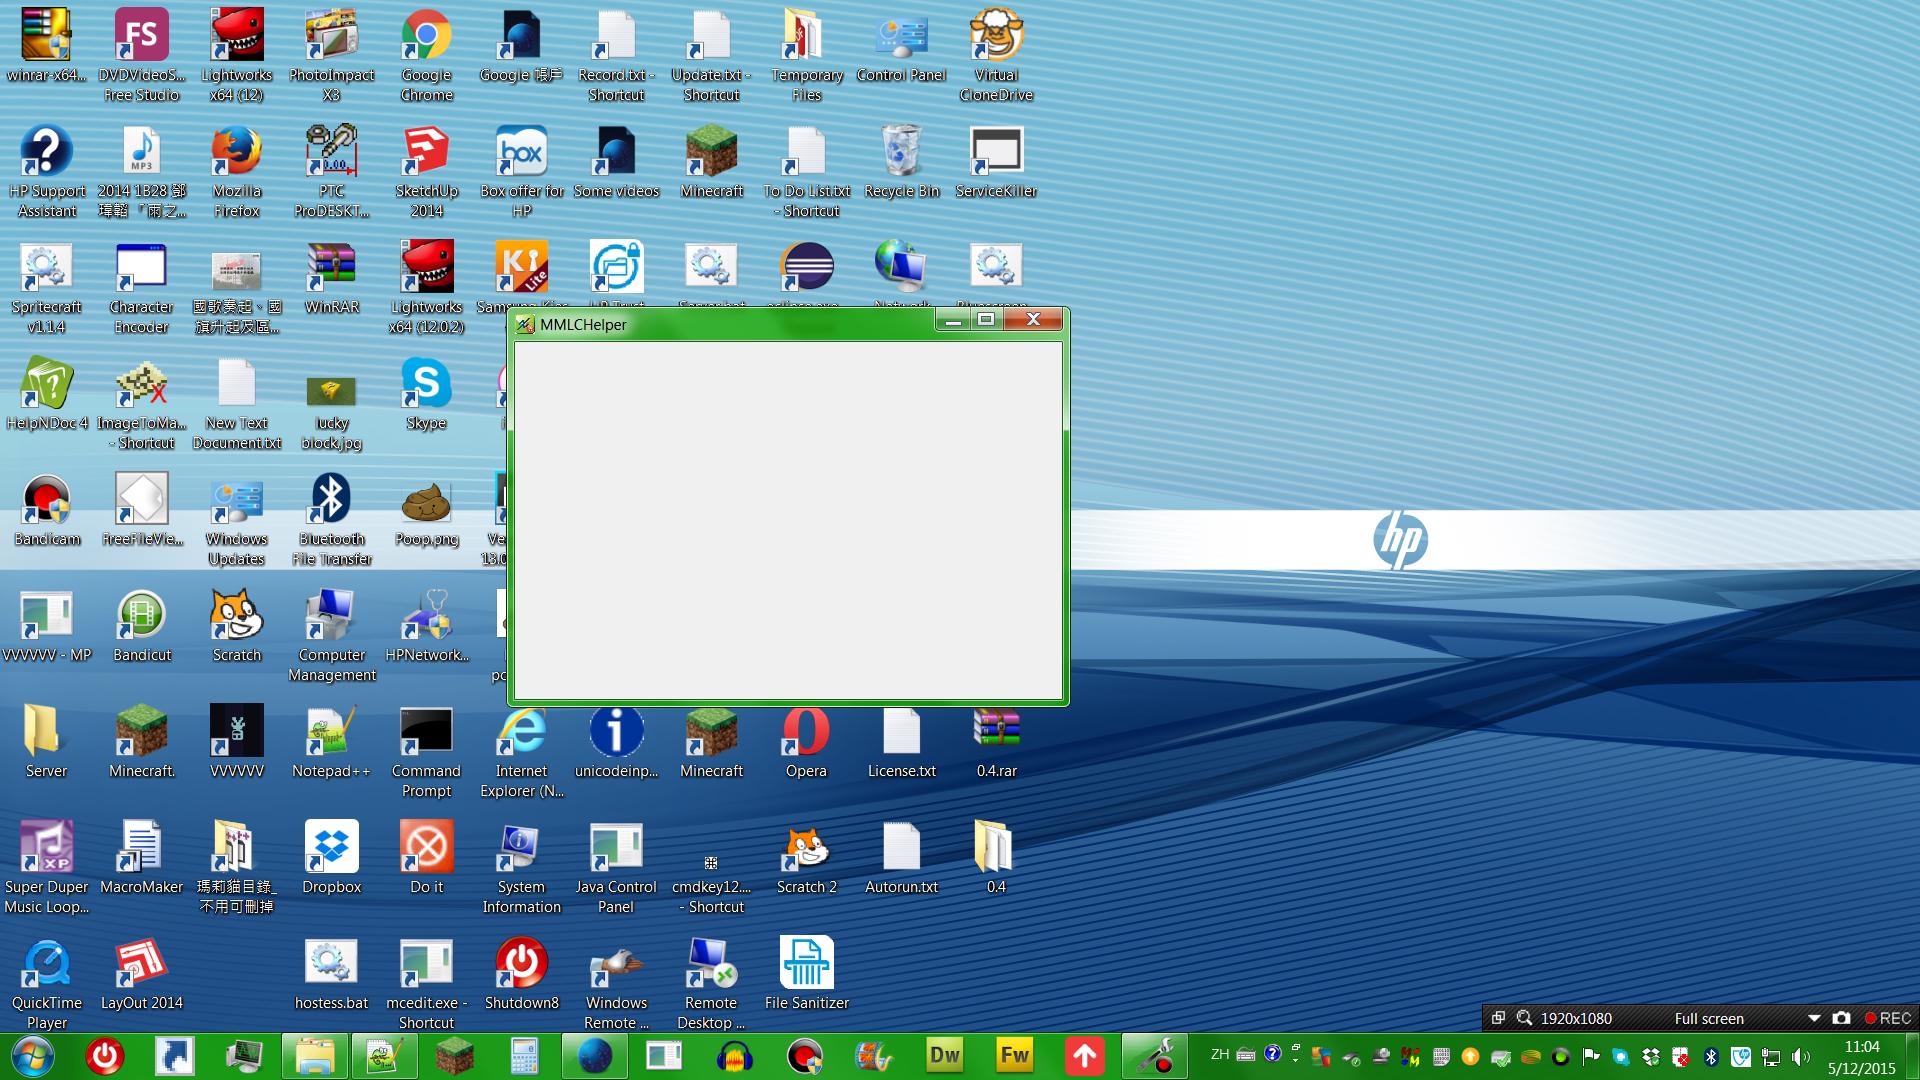
Task: Expand the Full screen mode dropdown arrow
Action: pyautogui.click(x=1813, y=1018)
